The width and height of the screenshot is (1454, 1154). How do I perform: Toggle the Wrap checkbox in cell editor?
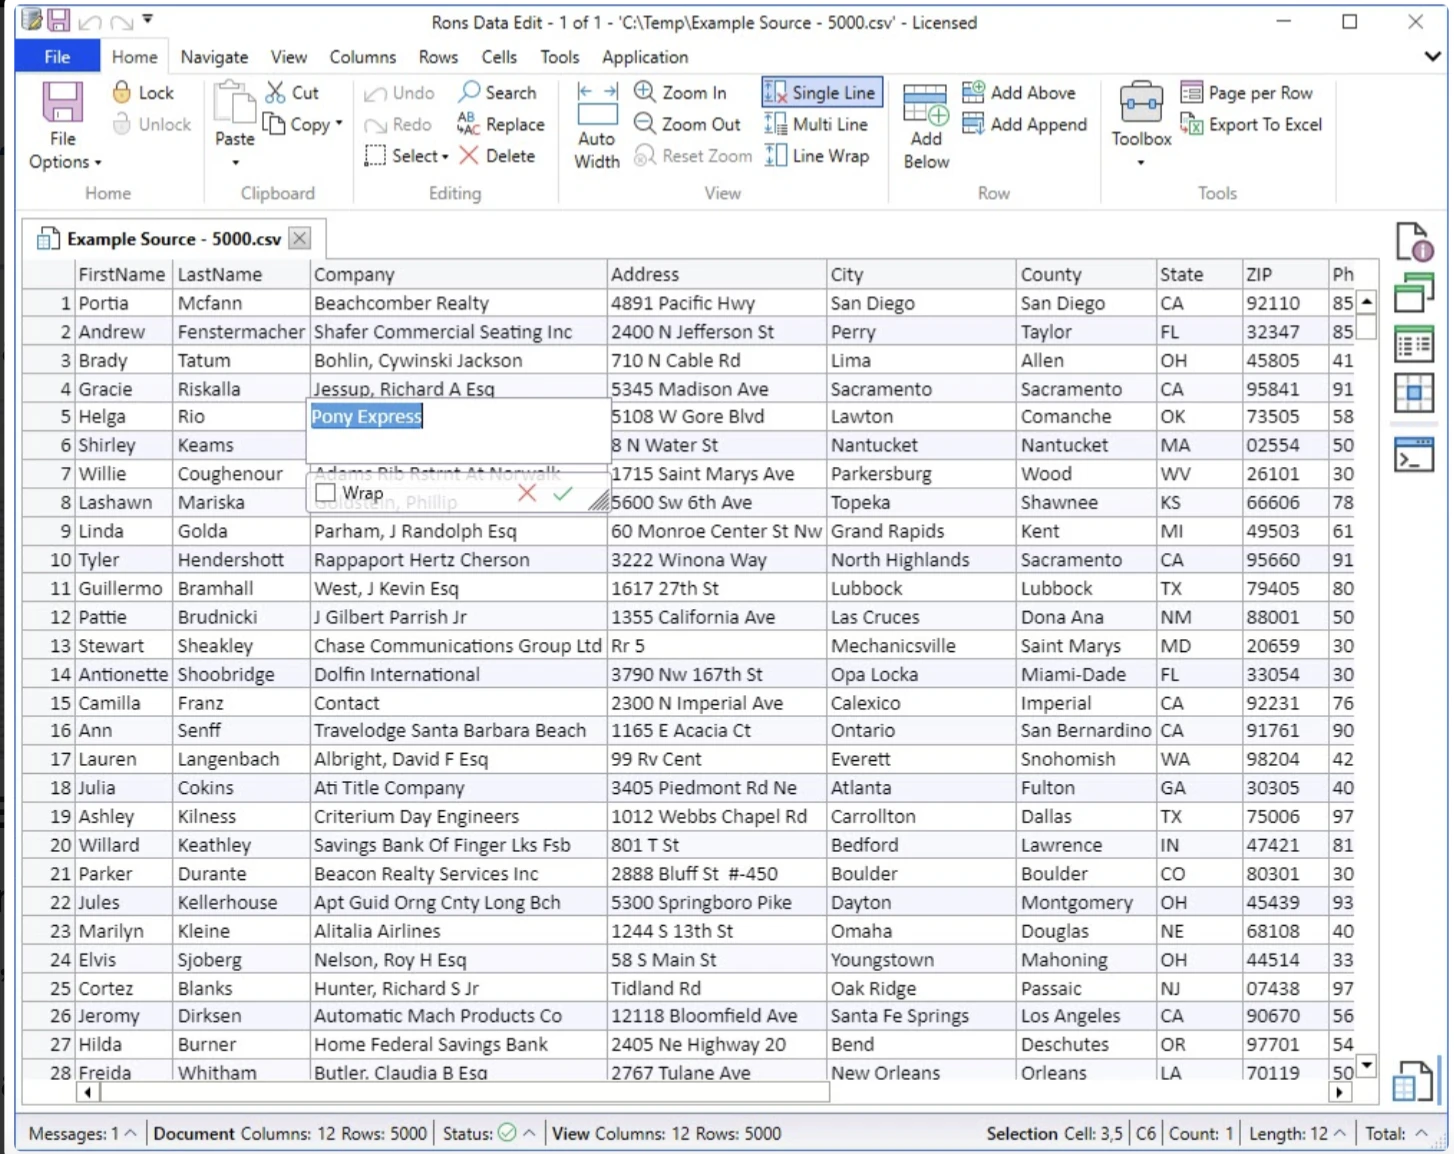(x=325, y=493)
